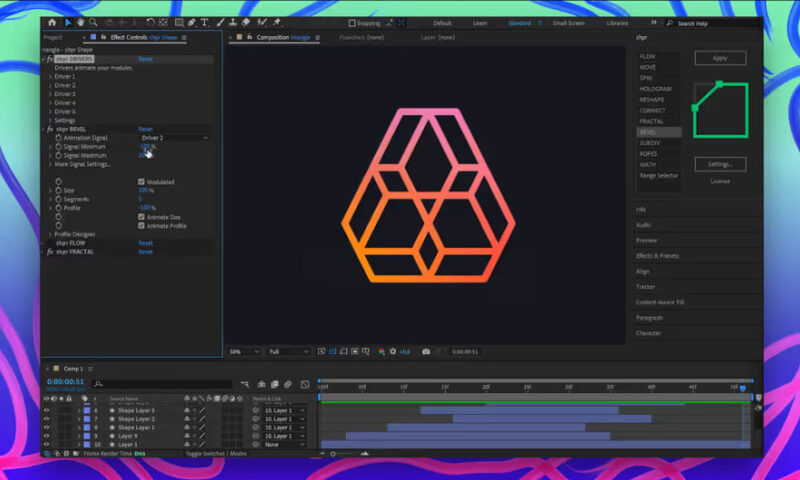Choose the Type text tool
800x480 pixels.
point(203,22)
